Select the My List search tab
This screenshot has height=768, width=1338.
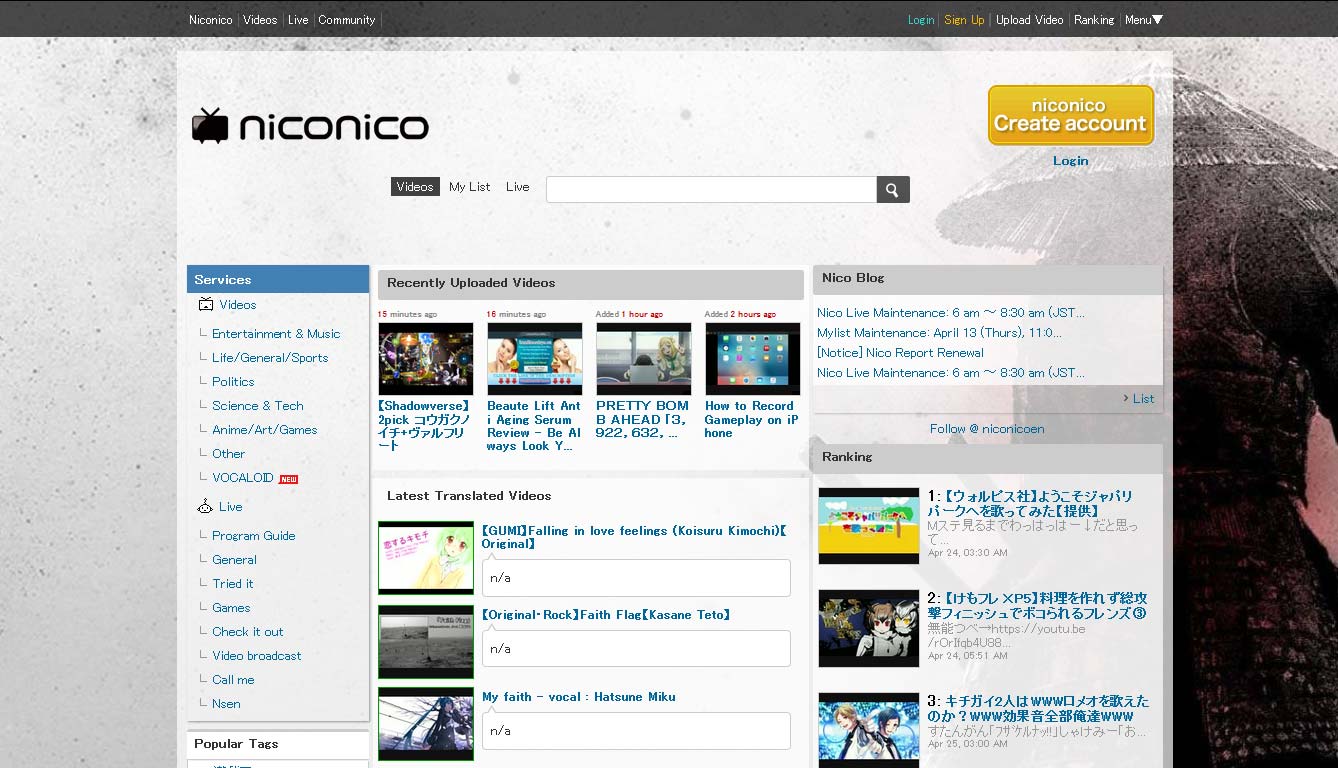470,187
